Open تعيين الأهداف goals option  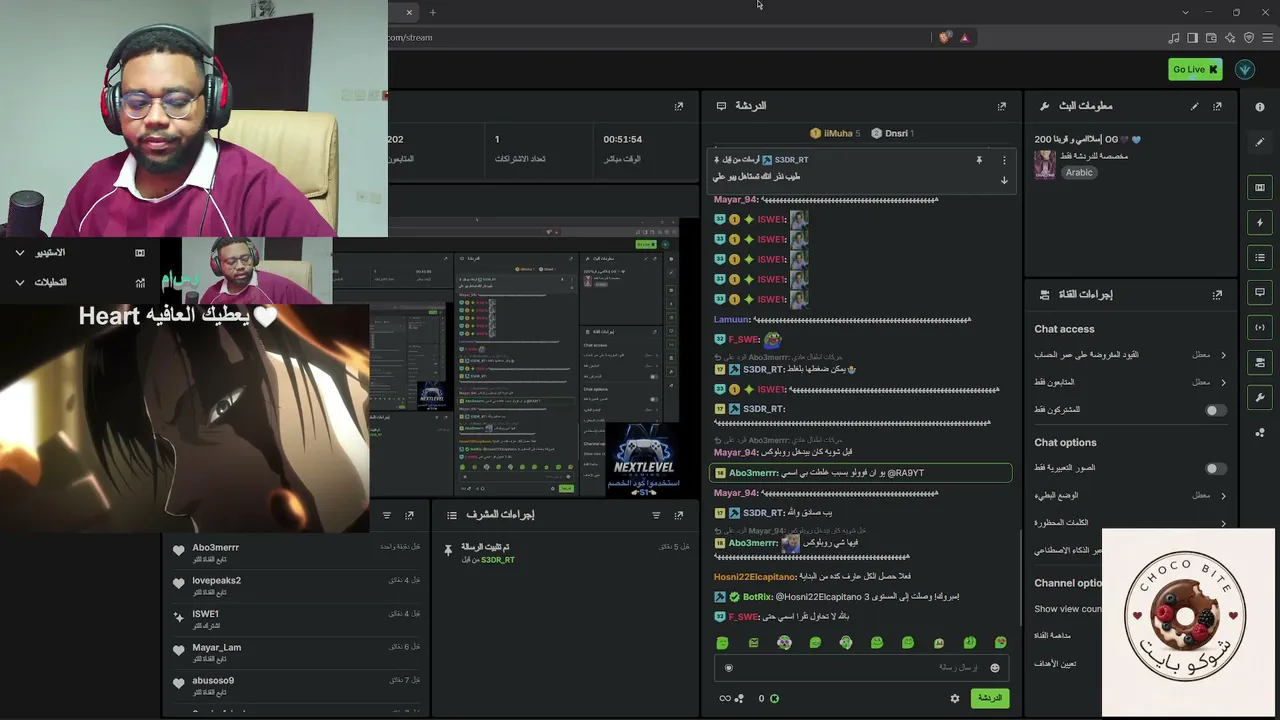[1055, 663]
